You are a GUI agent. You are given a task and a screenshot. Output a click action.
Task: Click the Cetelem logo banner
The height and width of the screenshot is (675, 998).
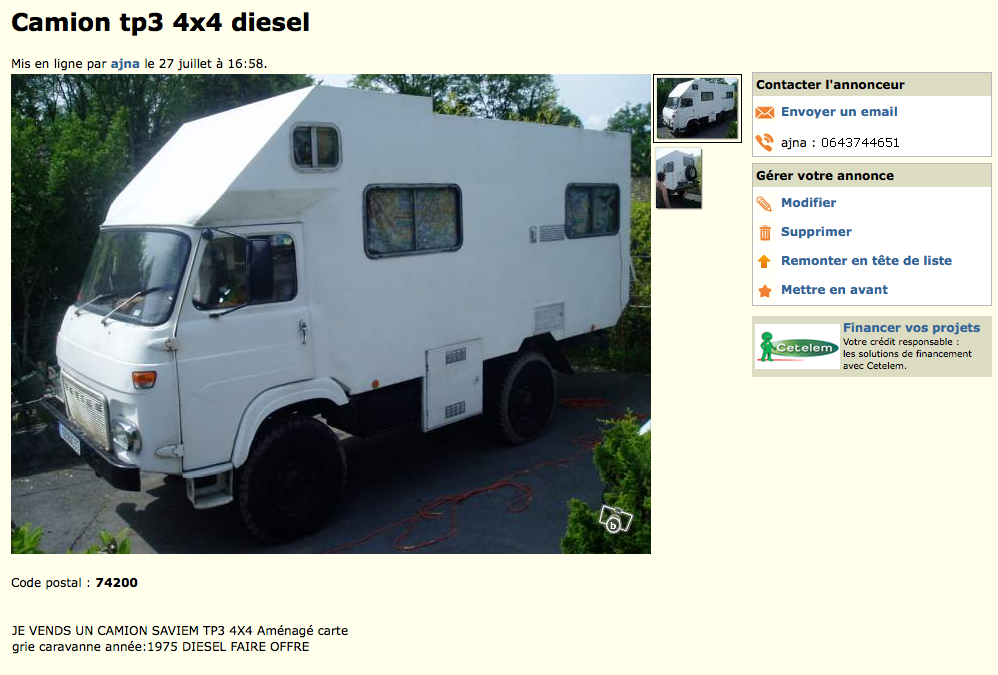click(797, 347)
